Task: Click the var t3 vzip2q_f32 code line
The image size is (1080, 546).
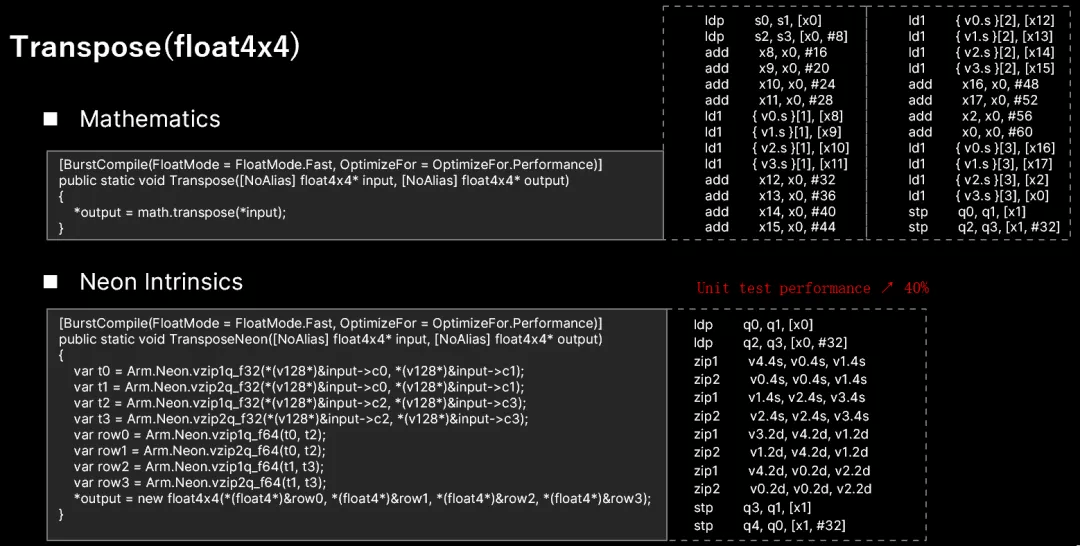Action: coord(300,419)
